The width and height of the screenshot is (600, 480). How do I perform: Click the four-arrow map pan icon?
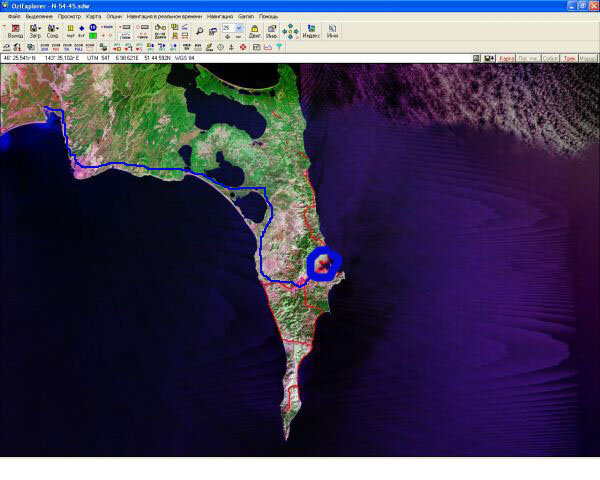click(x=290, y=31)
